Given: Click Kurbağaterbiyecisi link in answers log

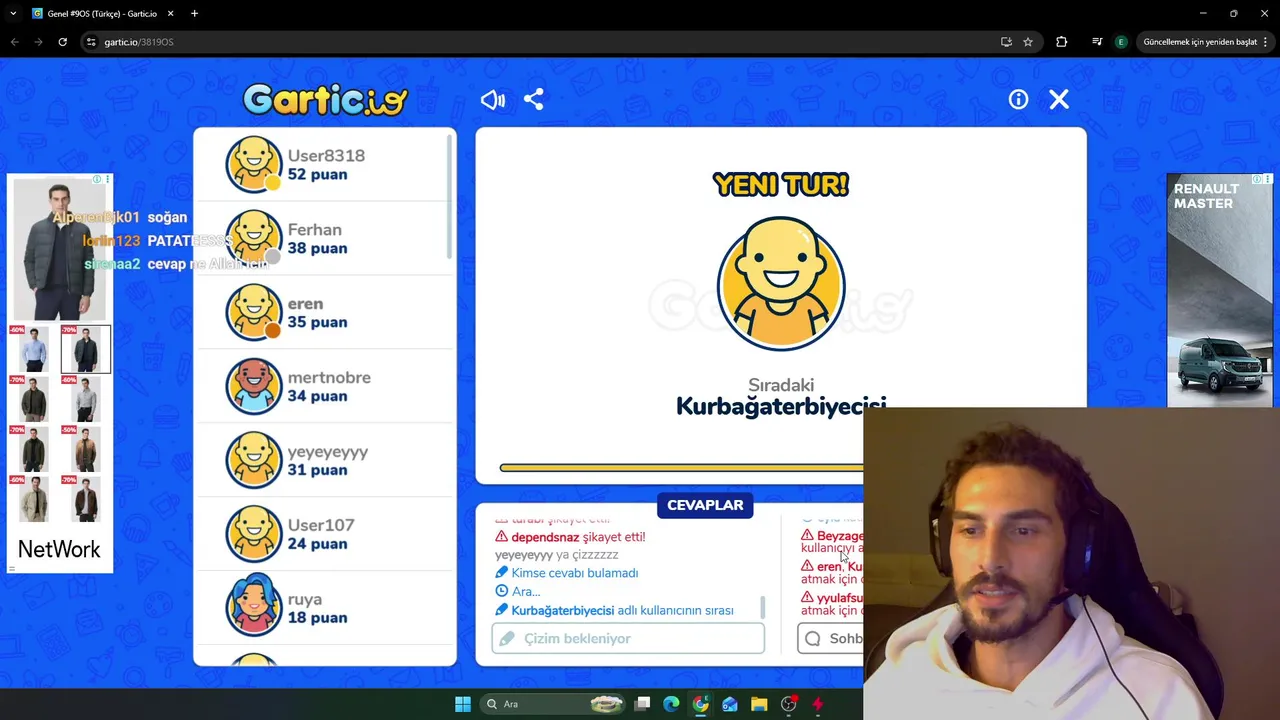Looking at the screenshot, I should (x=562, y=610).
